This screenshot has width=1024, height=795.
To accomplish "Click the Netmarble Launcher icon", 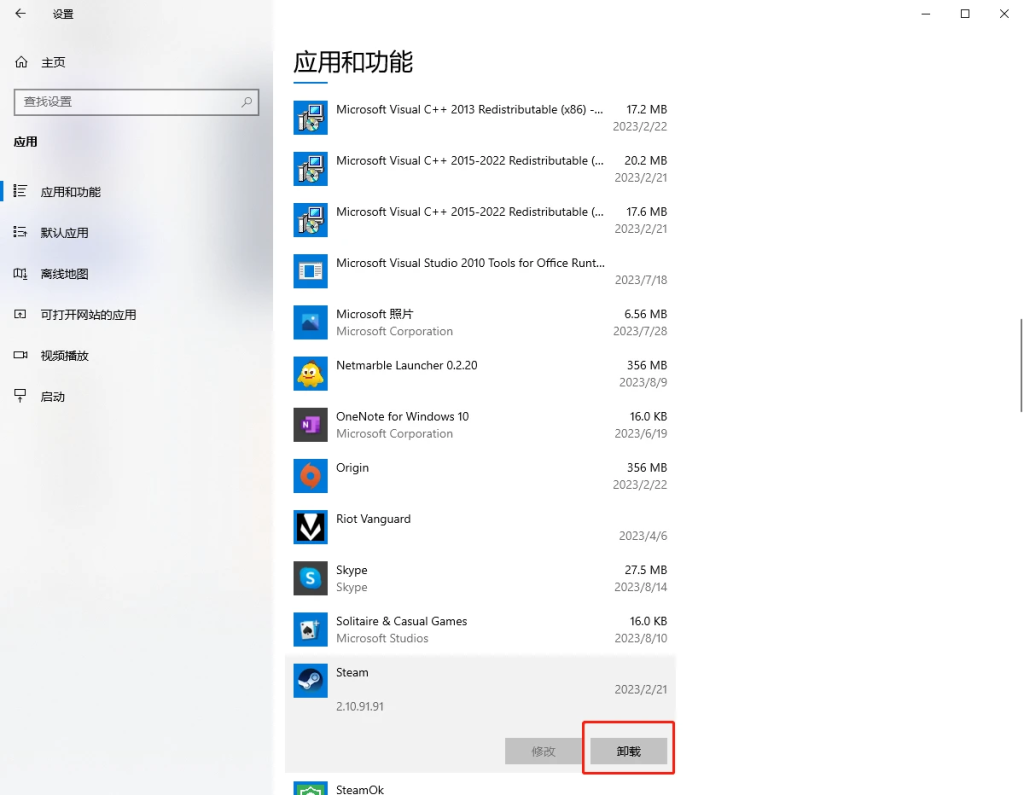I will tap(310, 373).
